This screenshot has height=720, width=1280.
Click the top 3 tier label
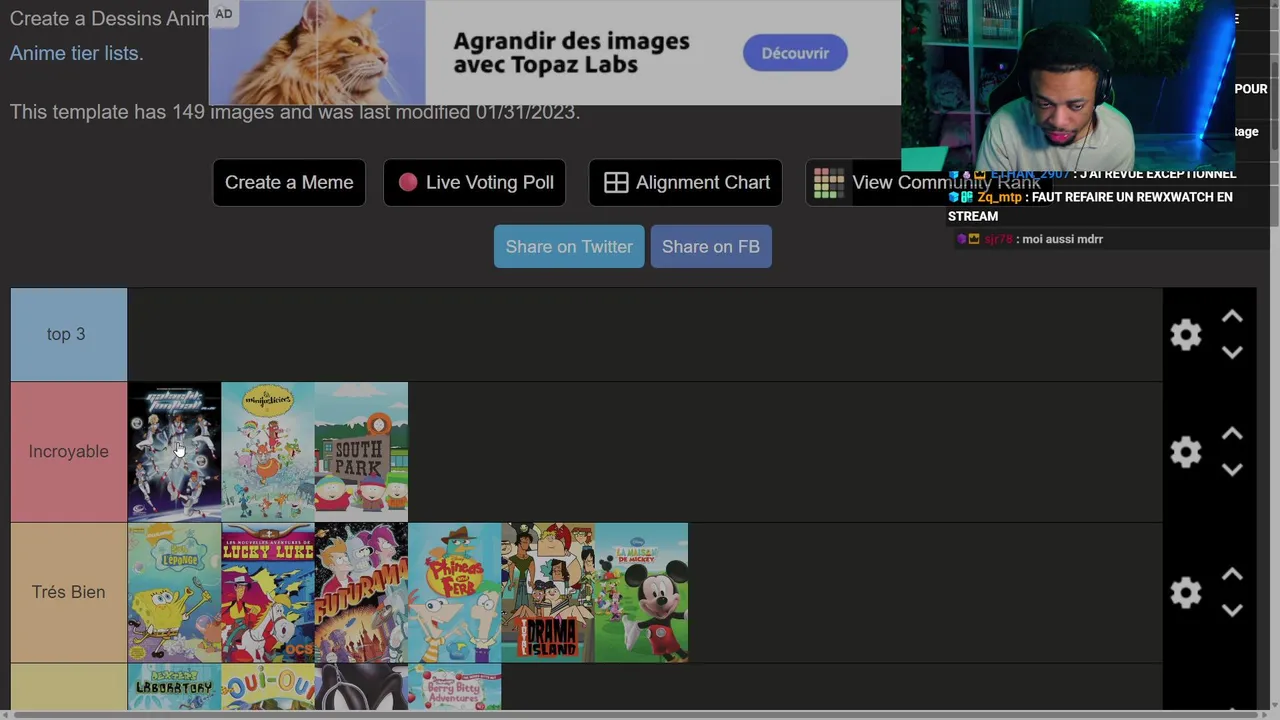point(69,334)
